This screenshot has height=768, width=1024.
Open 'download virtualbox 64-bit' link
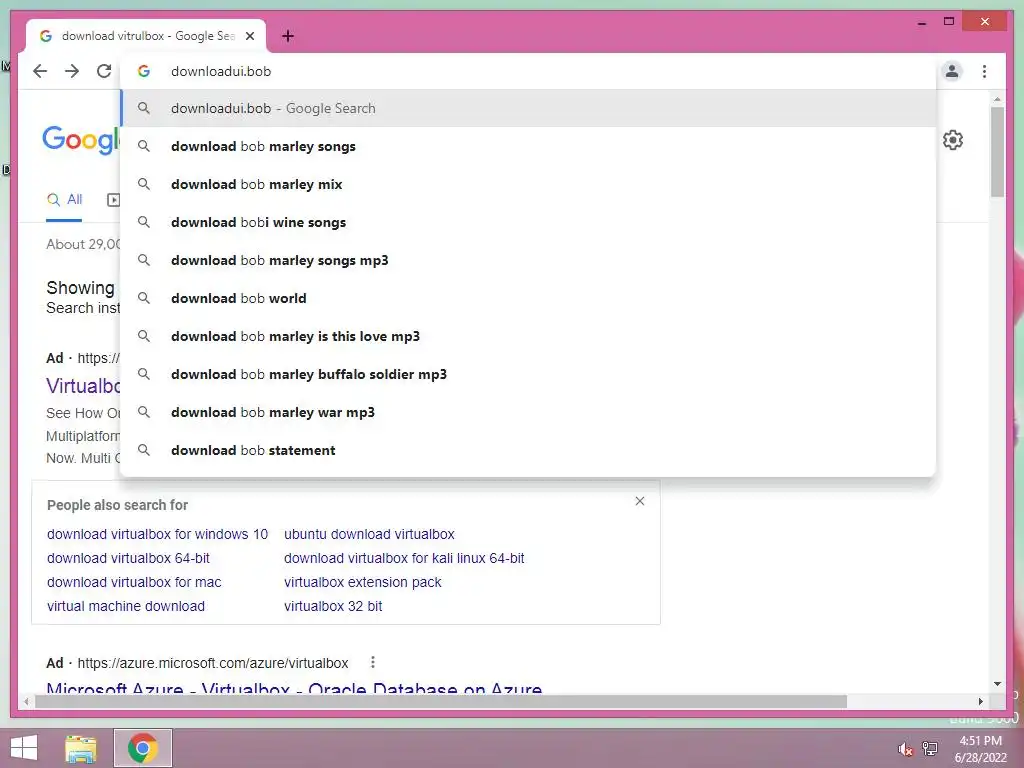click(128, 558)
